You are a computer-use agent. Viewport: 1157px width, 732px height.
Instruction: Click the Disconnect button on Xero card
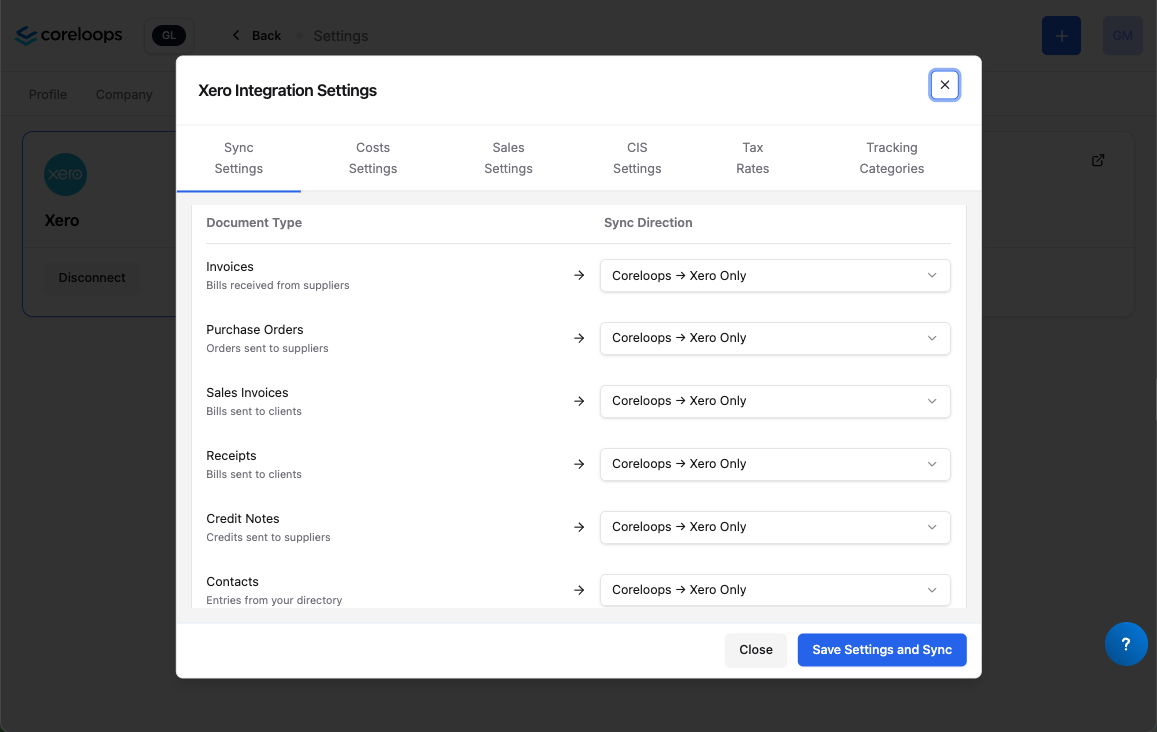coord(91,277)
